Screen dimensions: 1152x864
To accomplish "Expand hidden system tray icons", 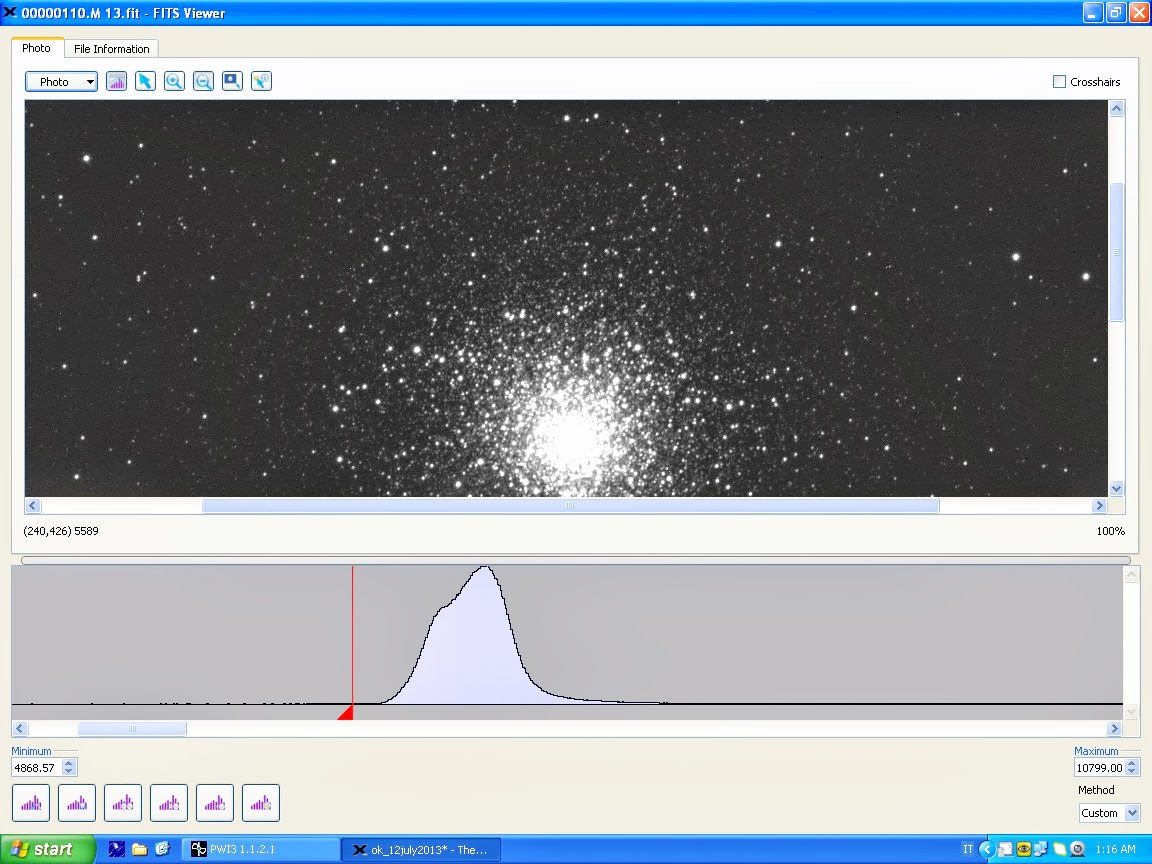I will coord(986,849).
